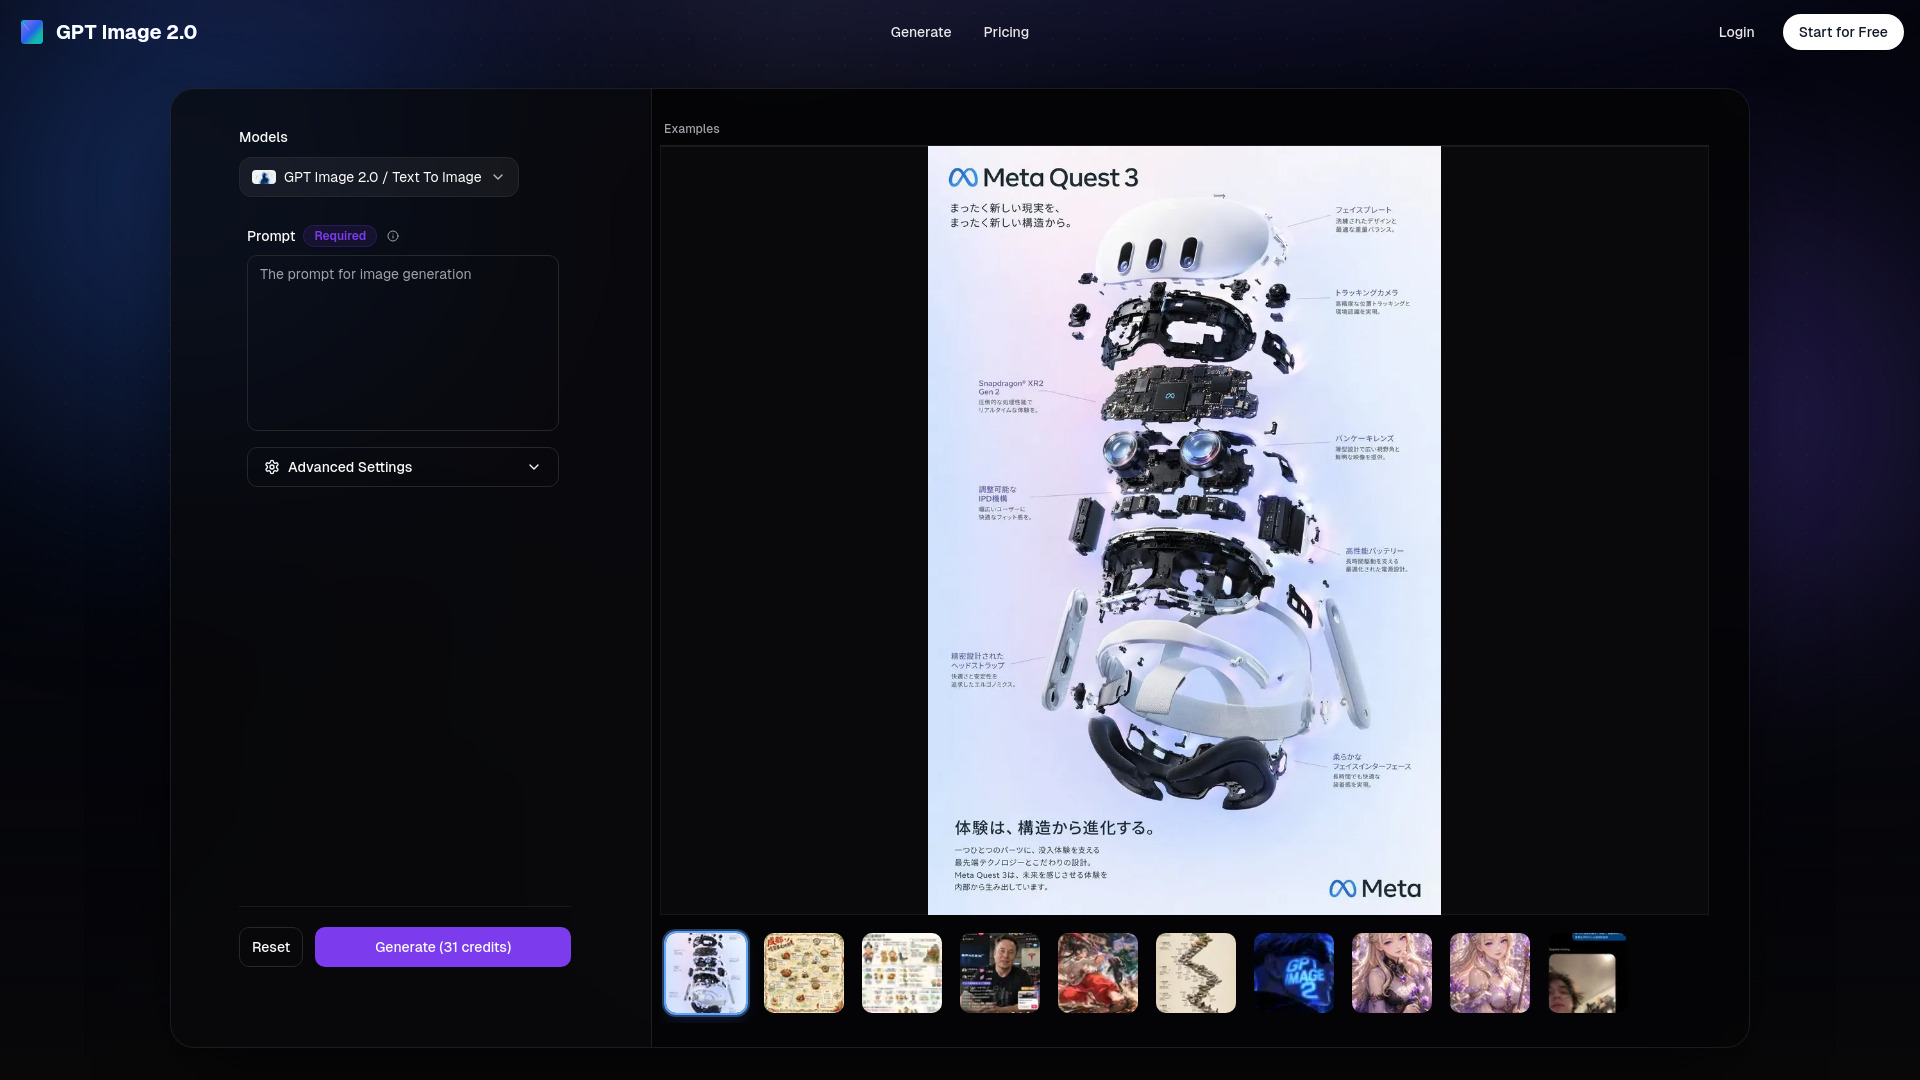Image resolution: width=1920 pixels, height=1080 pixels.
Task: Click the model thumbnail icon in Models selector
Action: click(x=264, y=177)
